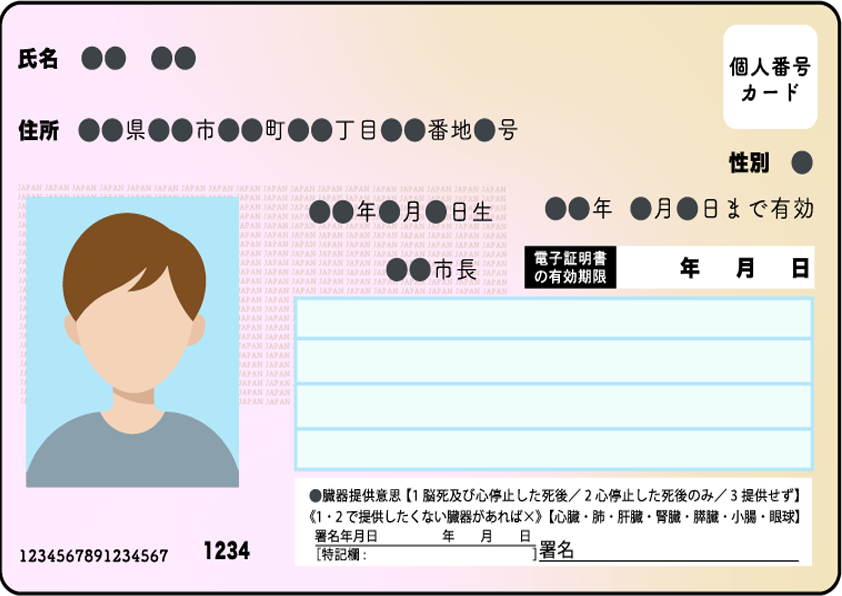Click the 住所 address label

(39, 130)
